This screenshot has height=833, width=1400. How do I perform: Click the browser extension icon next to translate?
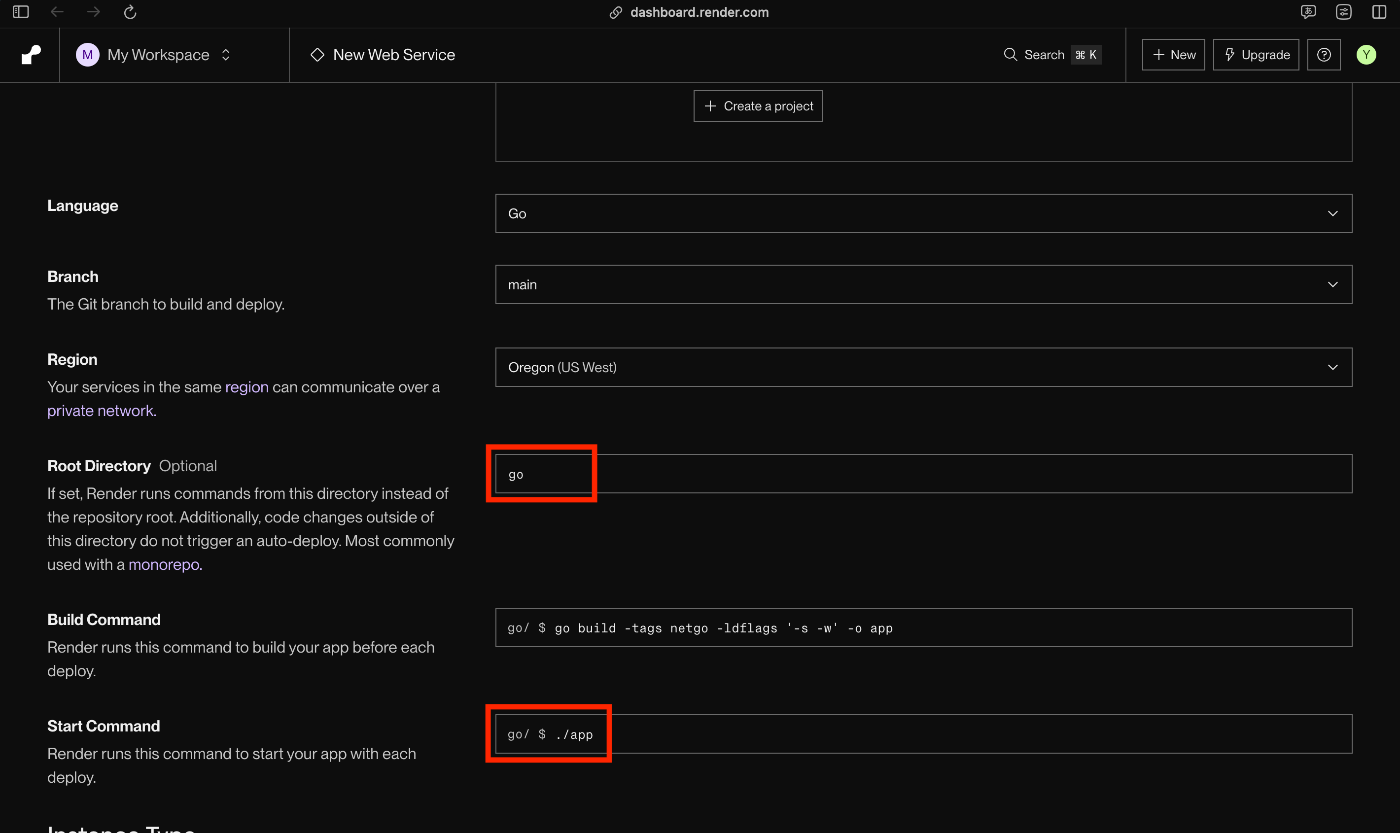[x=1344, y=12]
